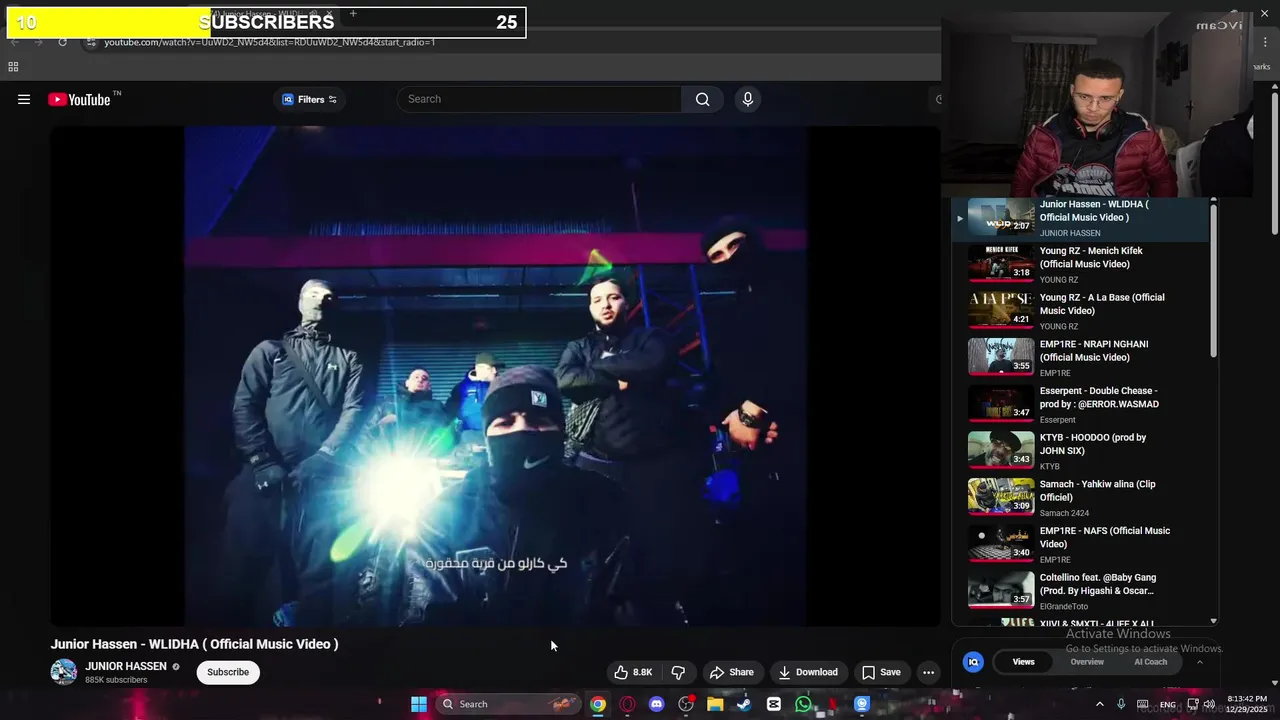This screenshot has height=720, width=1280.
Task: Play Young RZ - Menich Kifek thumbnail
Action: 1001,263
